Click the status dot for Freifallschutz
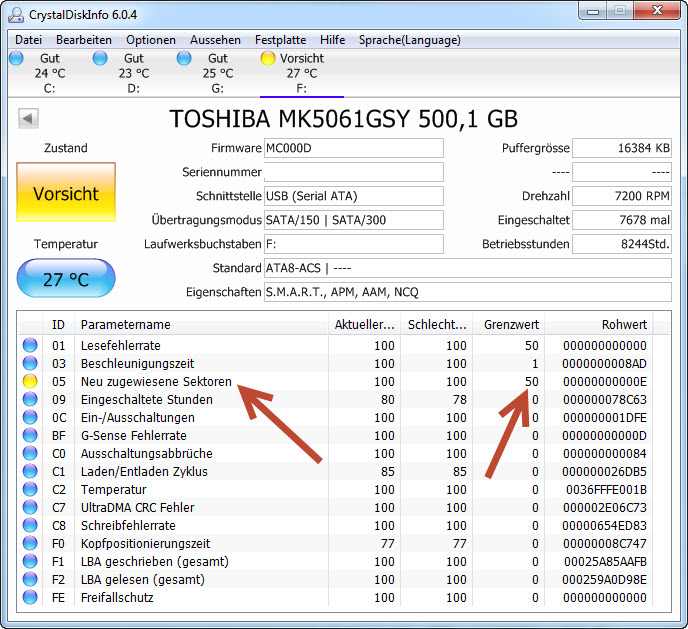 click(x=30, y=597)
